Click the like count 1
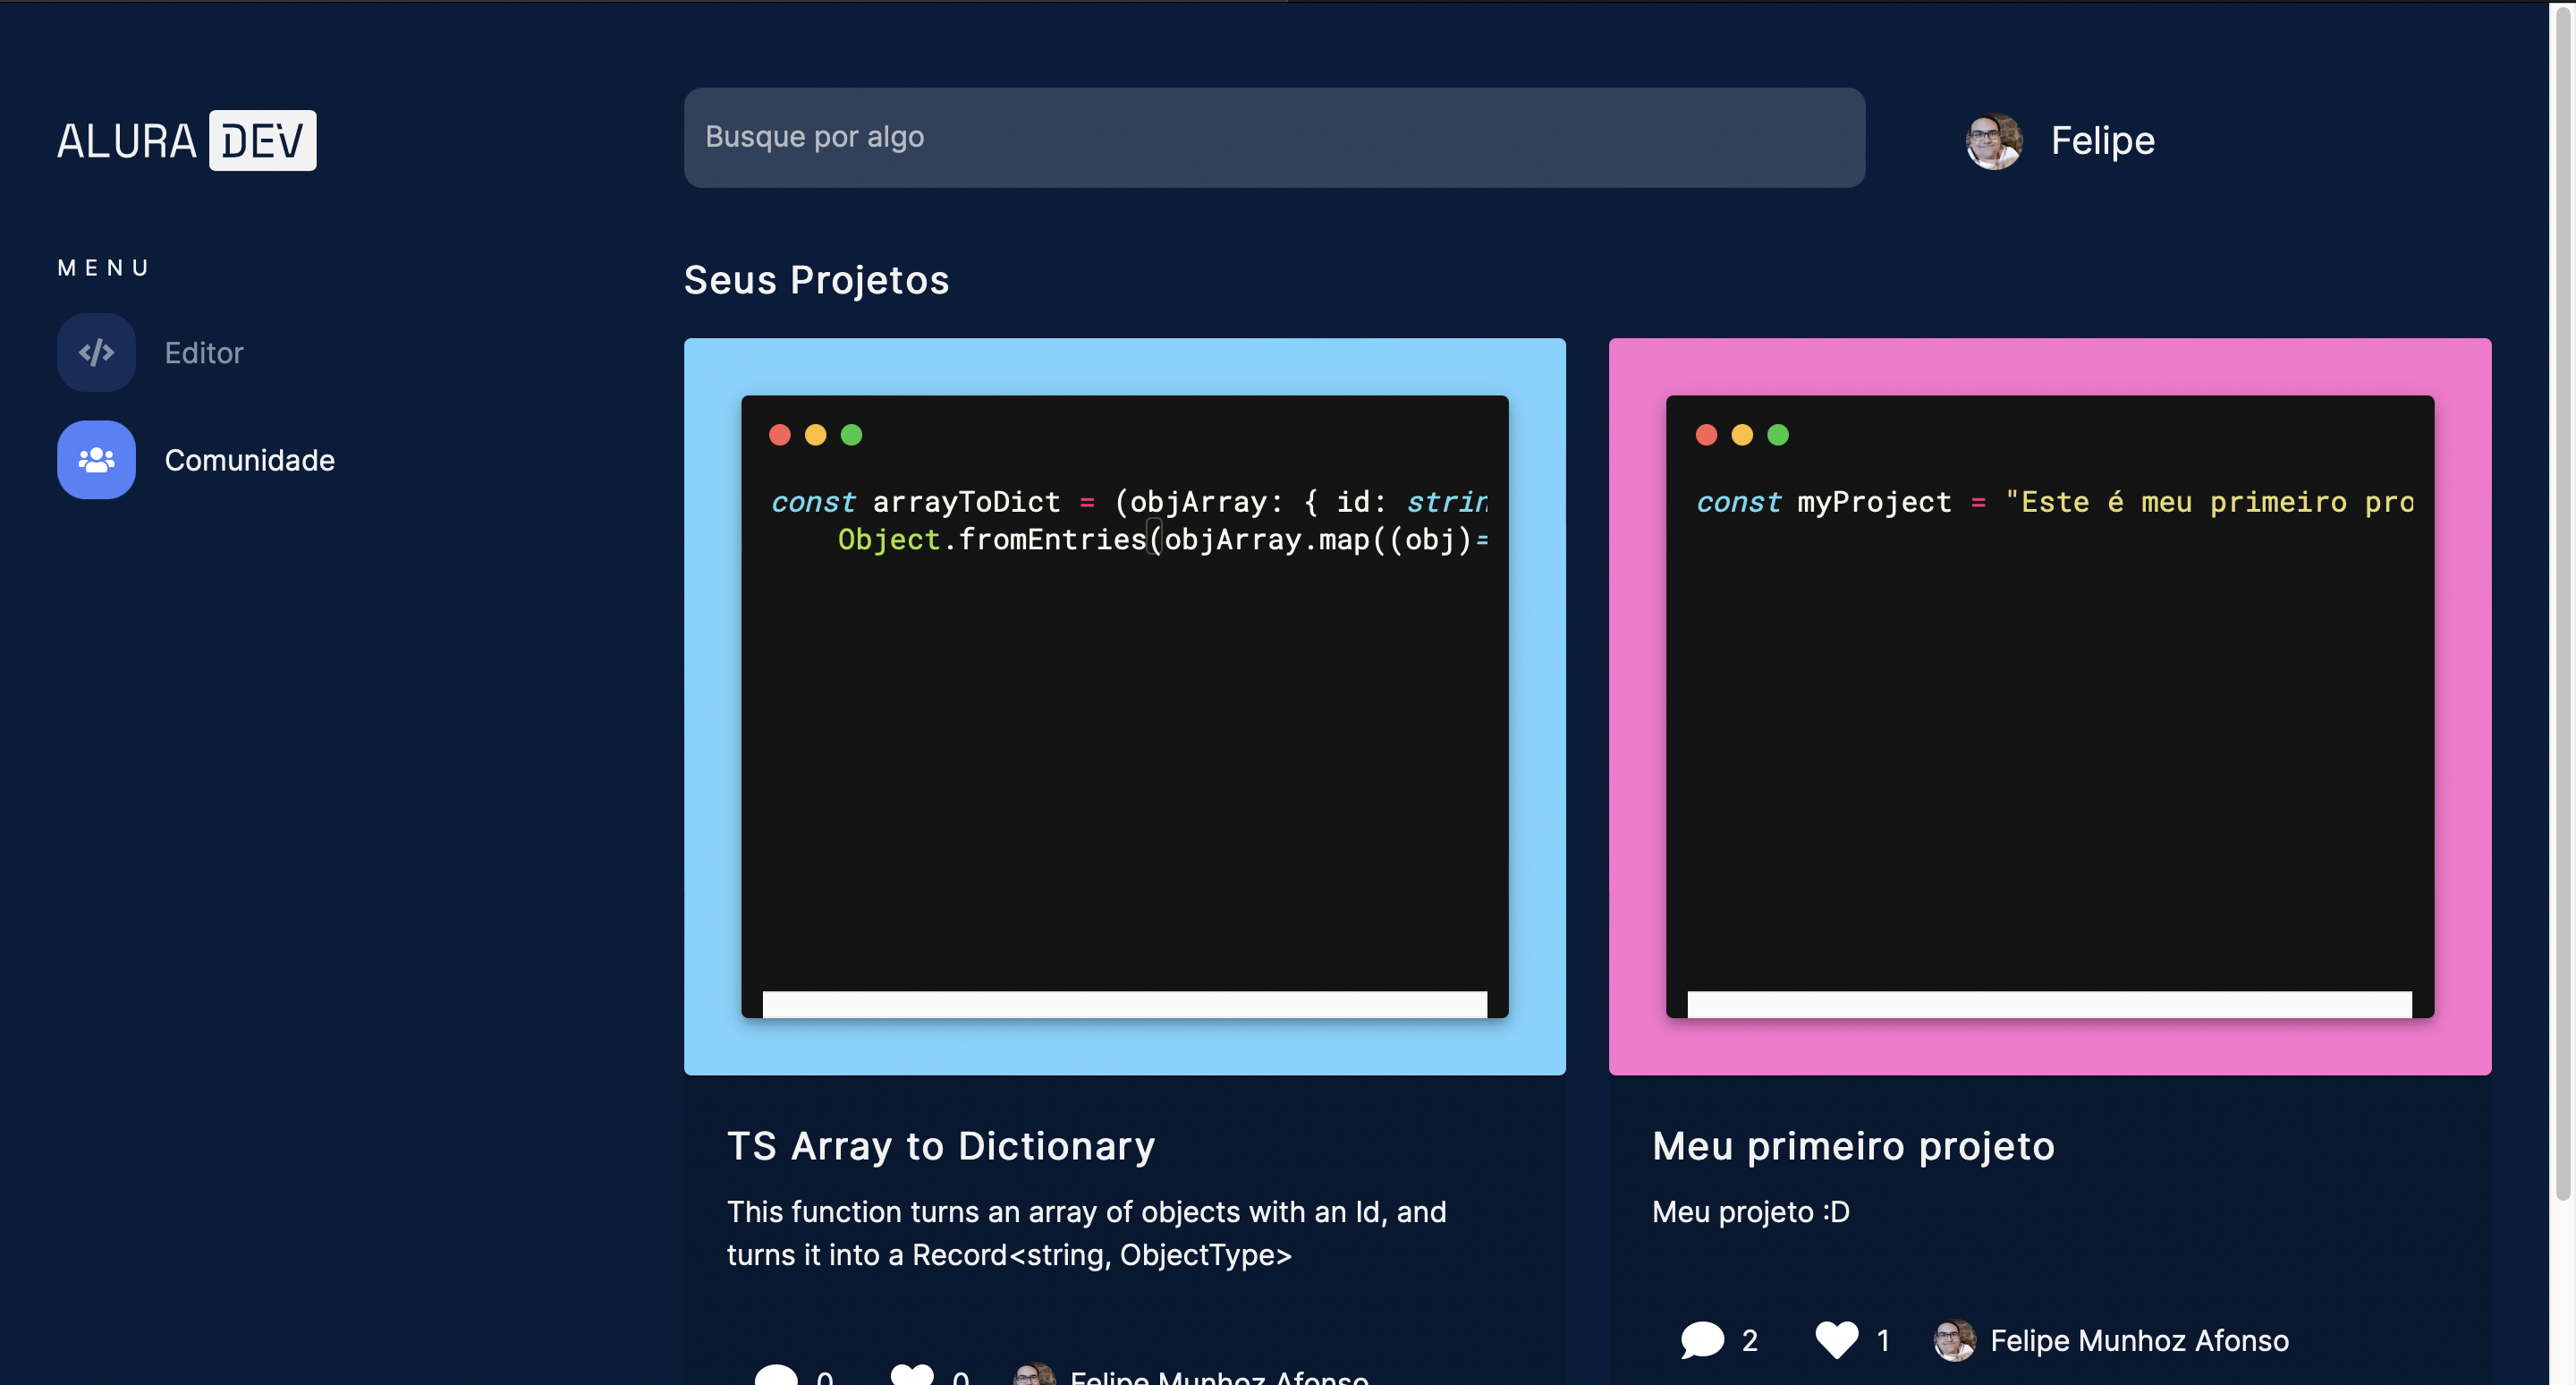 tap(1883, 1340)
